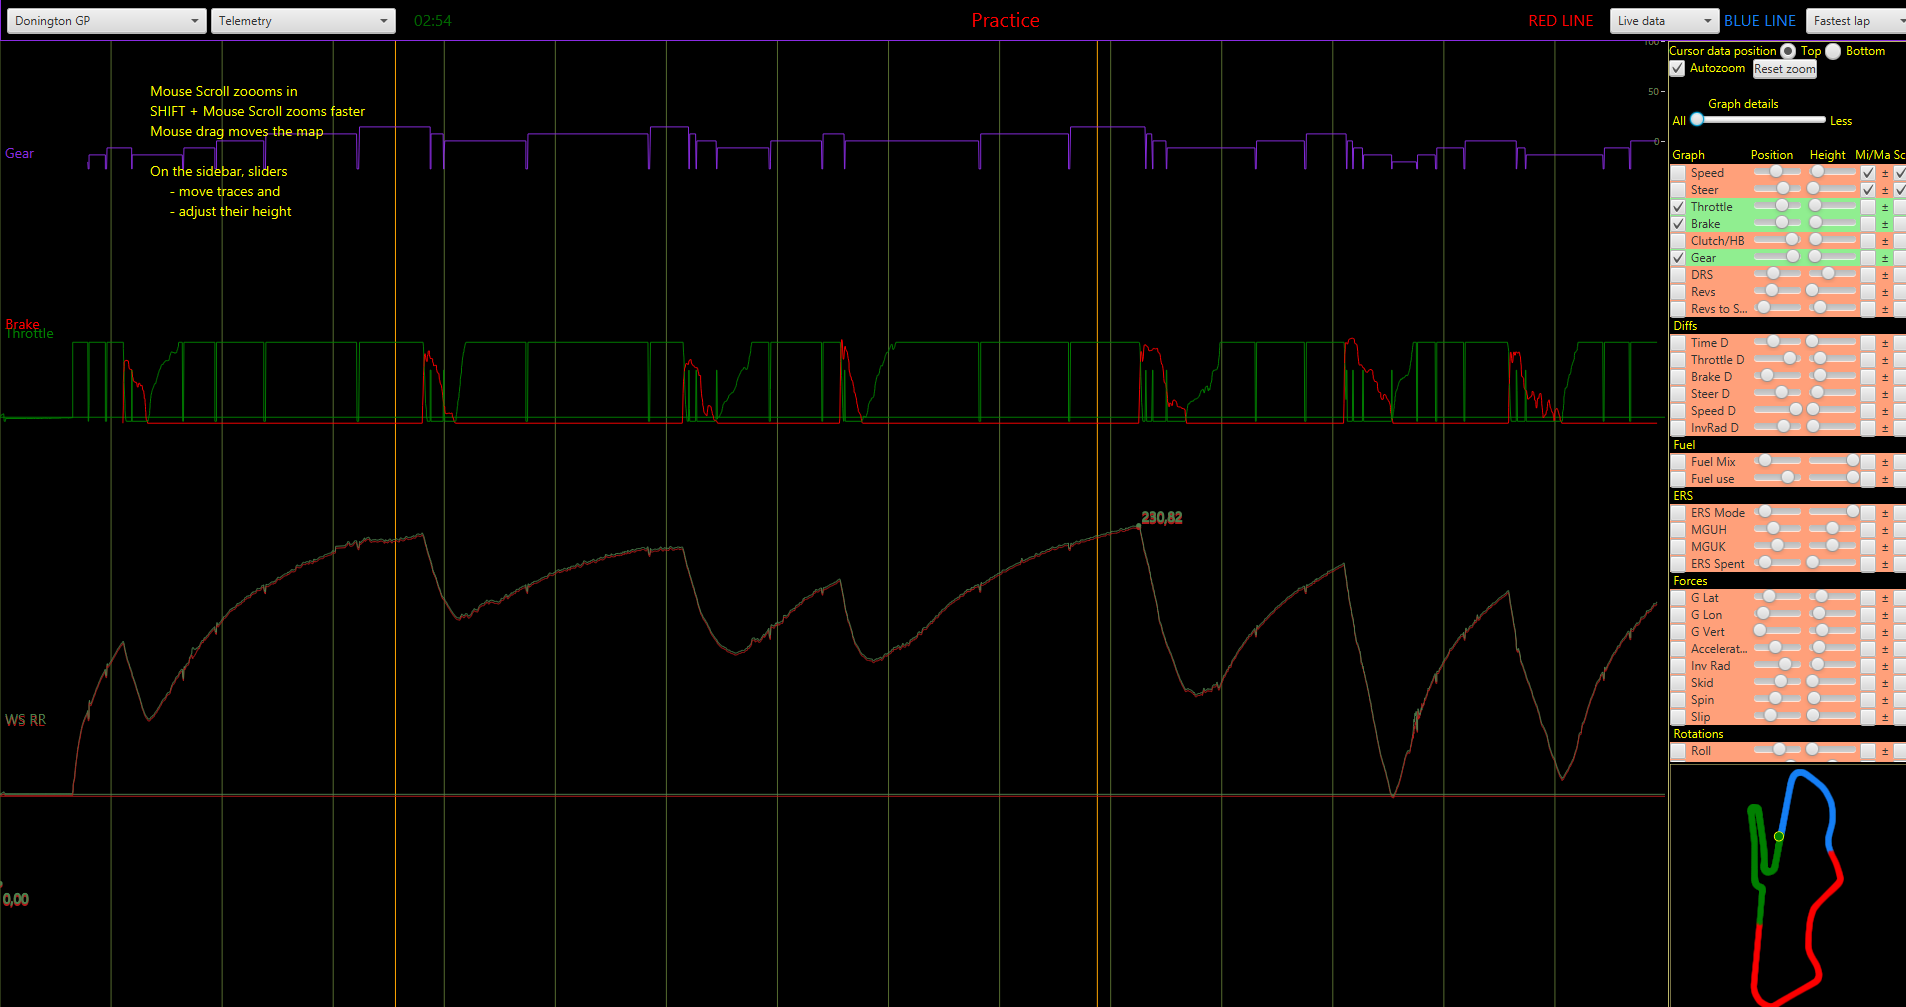Click the ± icon in the MGUH row

(1885, 530)
